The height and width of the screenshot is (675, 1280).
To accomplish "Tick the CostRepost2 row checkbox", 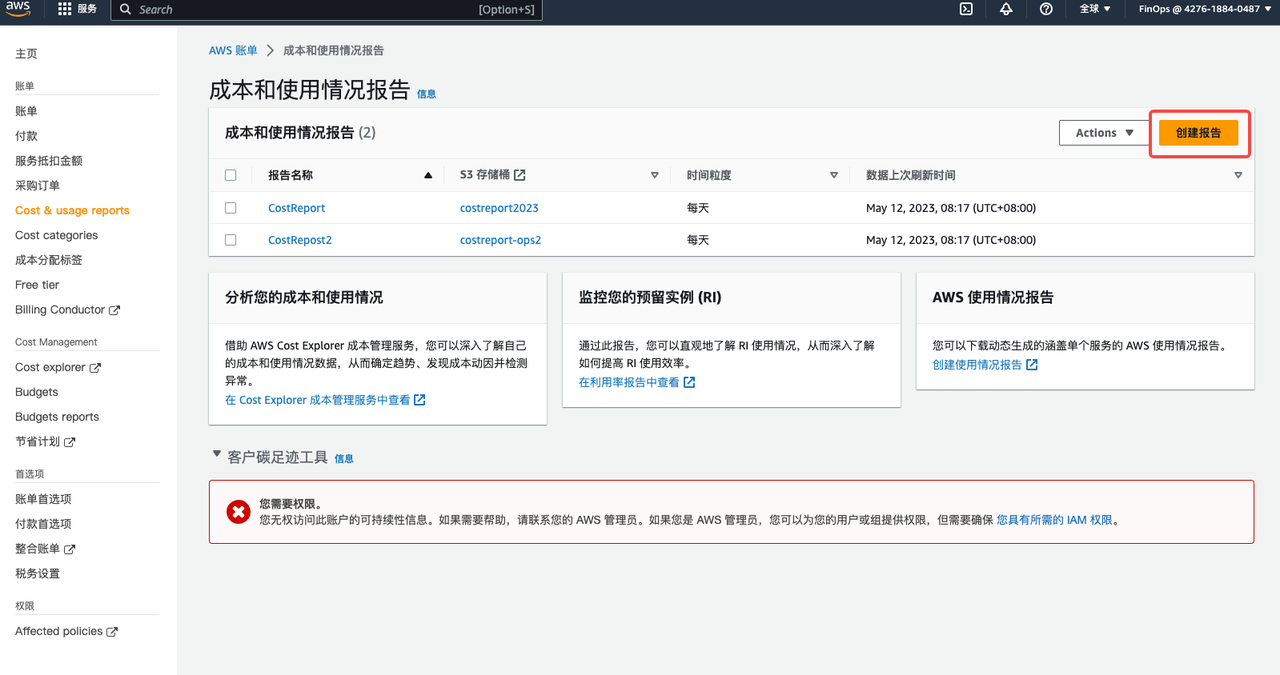I will coord(231,240).
